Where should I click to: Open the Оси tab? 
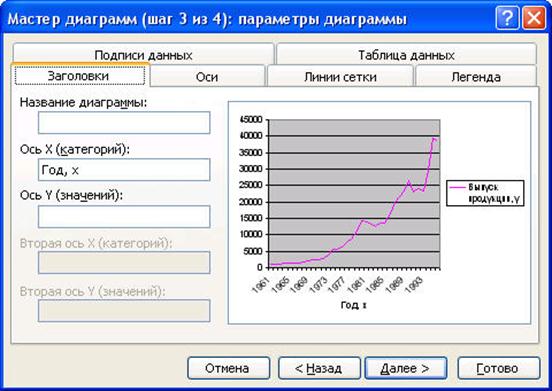(207, 76)
